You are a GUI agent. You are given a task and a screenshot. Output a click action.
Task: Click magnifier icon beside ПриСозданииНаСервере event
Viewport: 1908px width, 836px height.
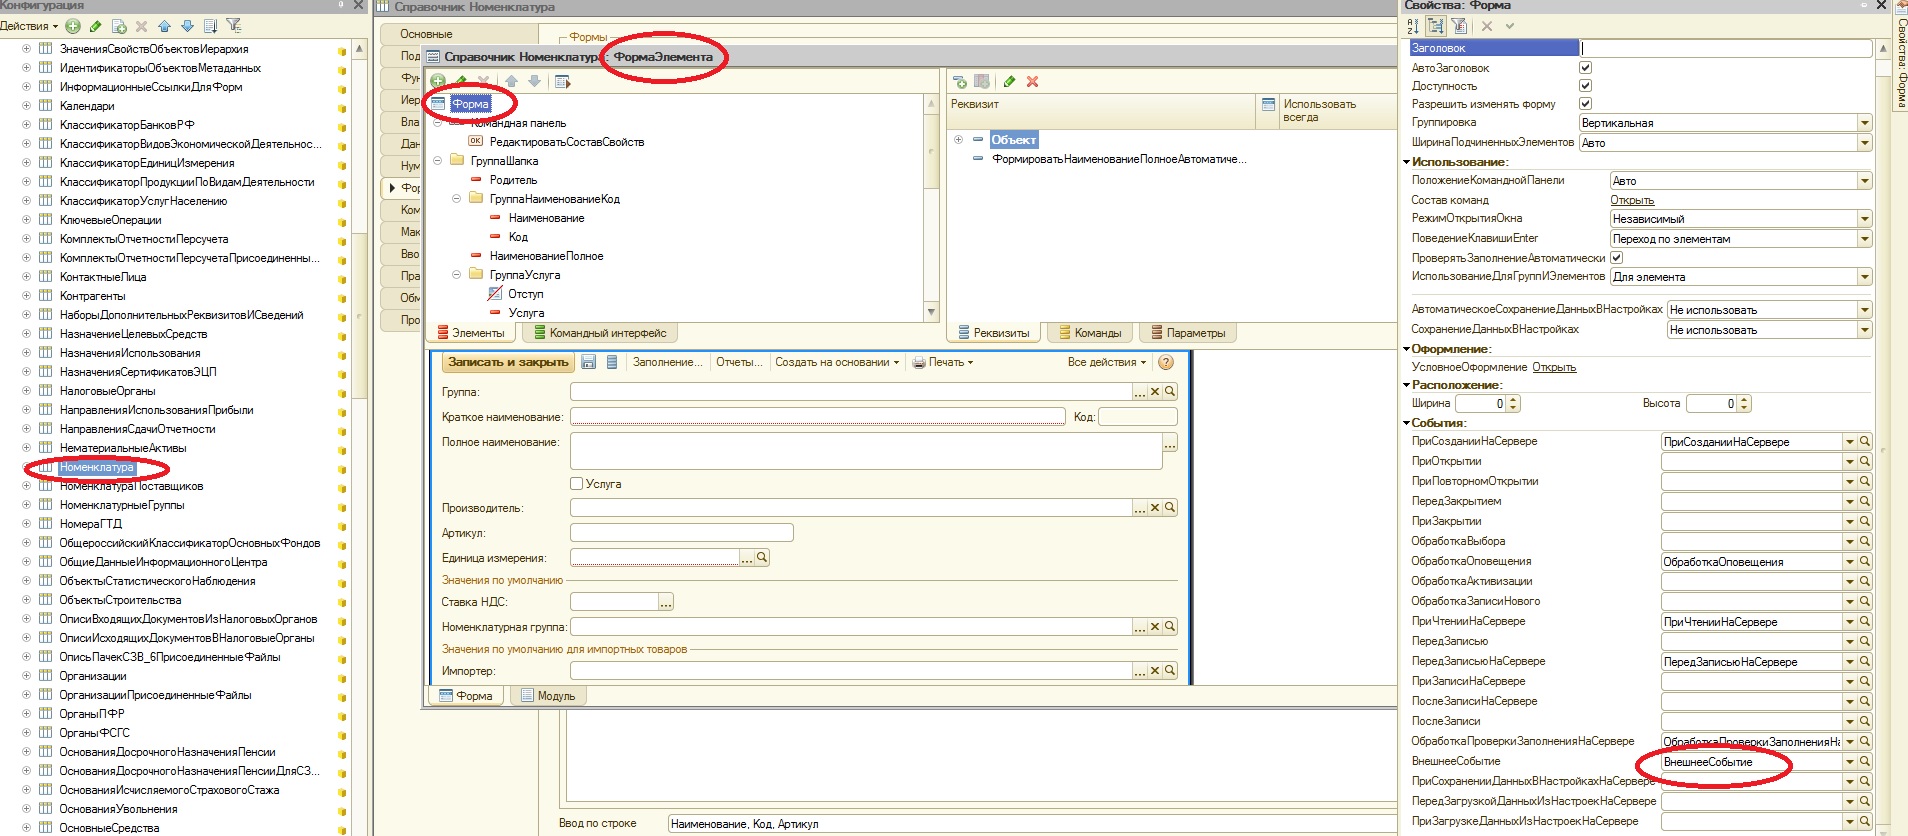tap(1865, 441)
